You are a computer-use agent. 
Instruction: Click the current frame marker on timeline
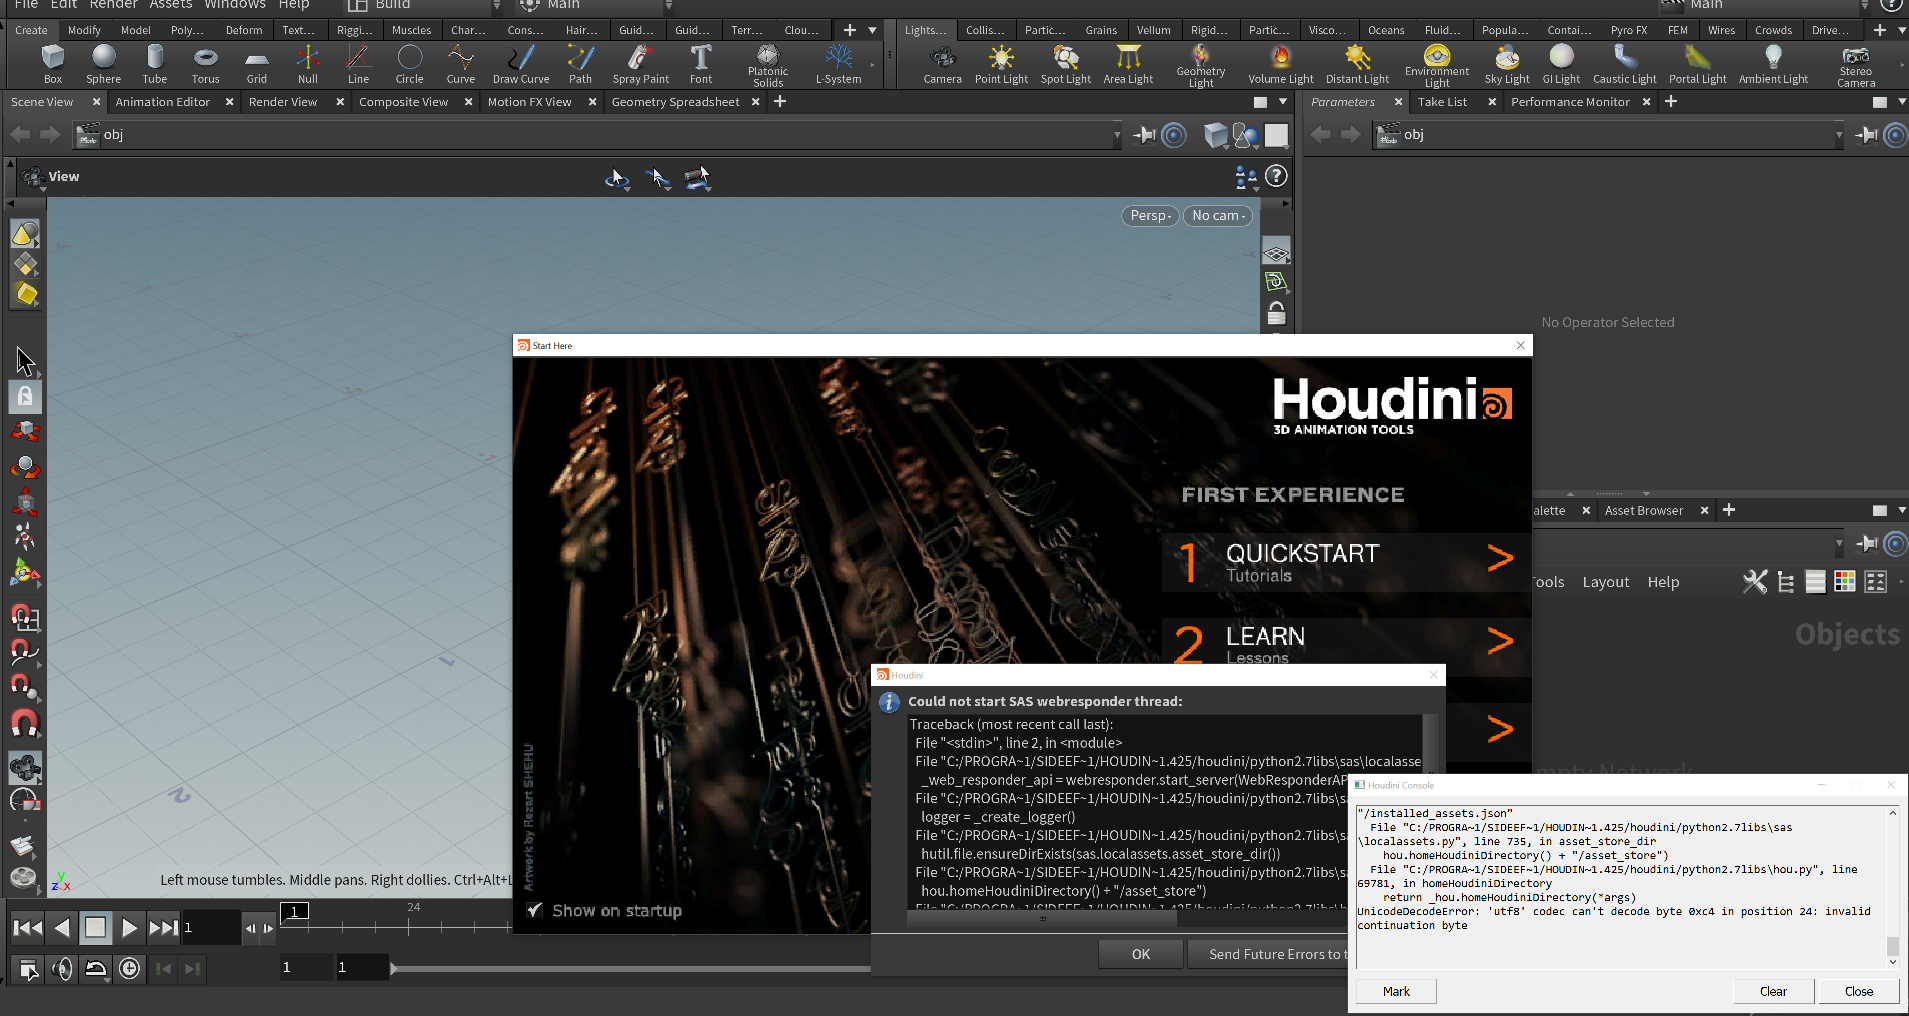[295, 911]
